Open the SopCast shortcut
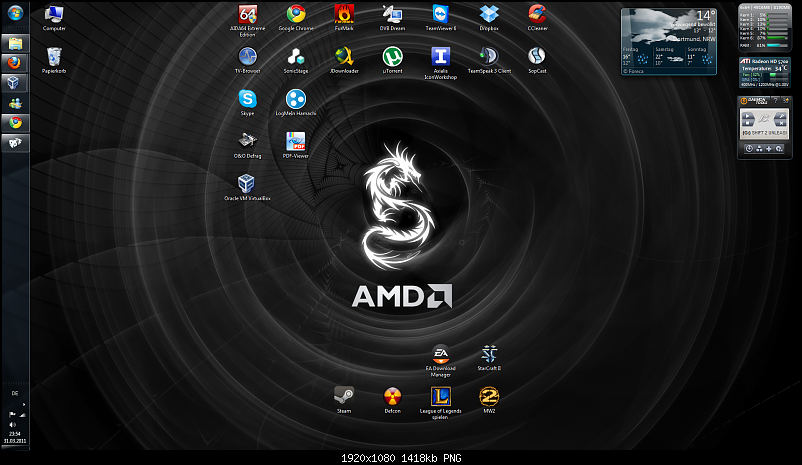The height and width of the screenshot is (465, 802). (x=537, y=61)
